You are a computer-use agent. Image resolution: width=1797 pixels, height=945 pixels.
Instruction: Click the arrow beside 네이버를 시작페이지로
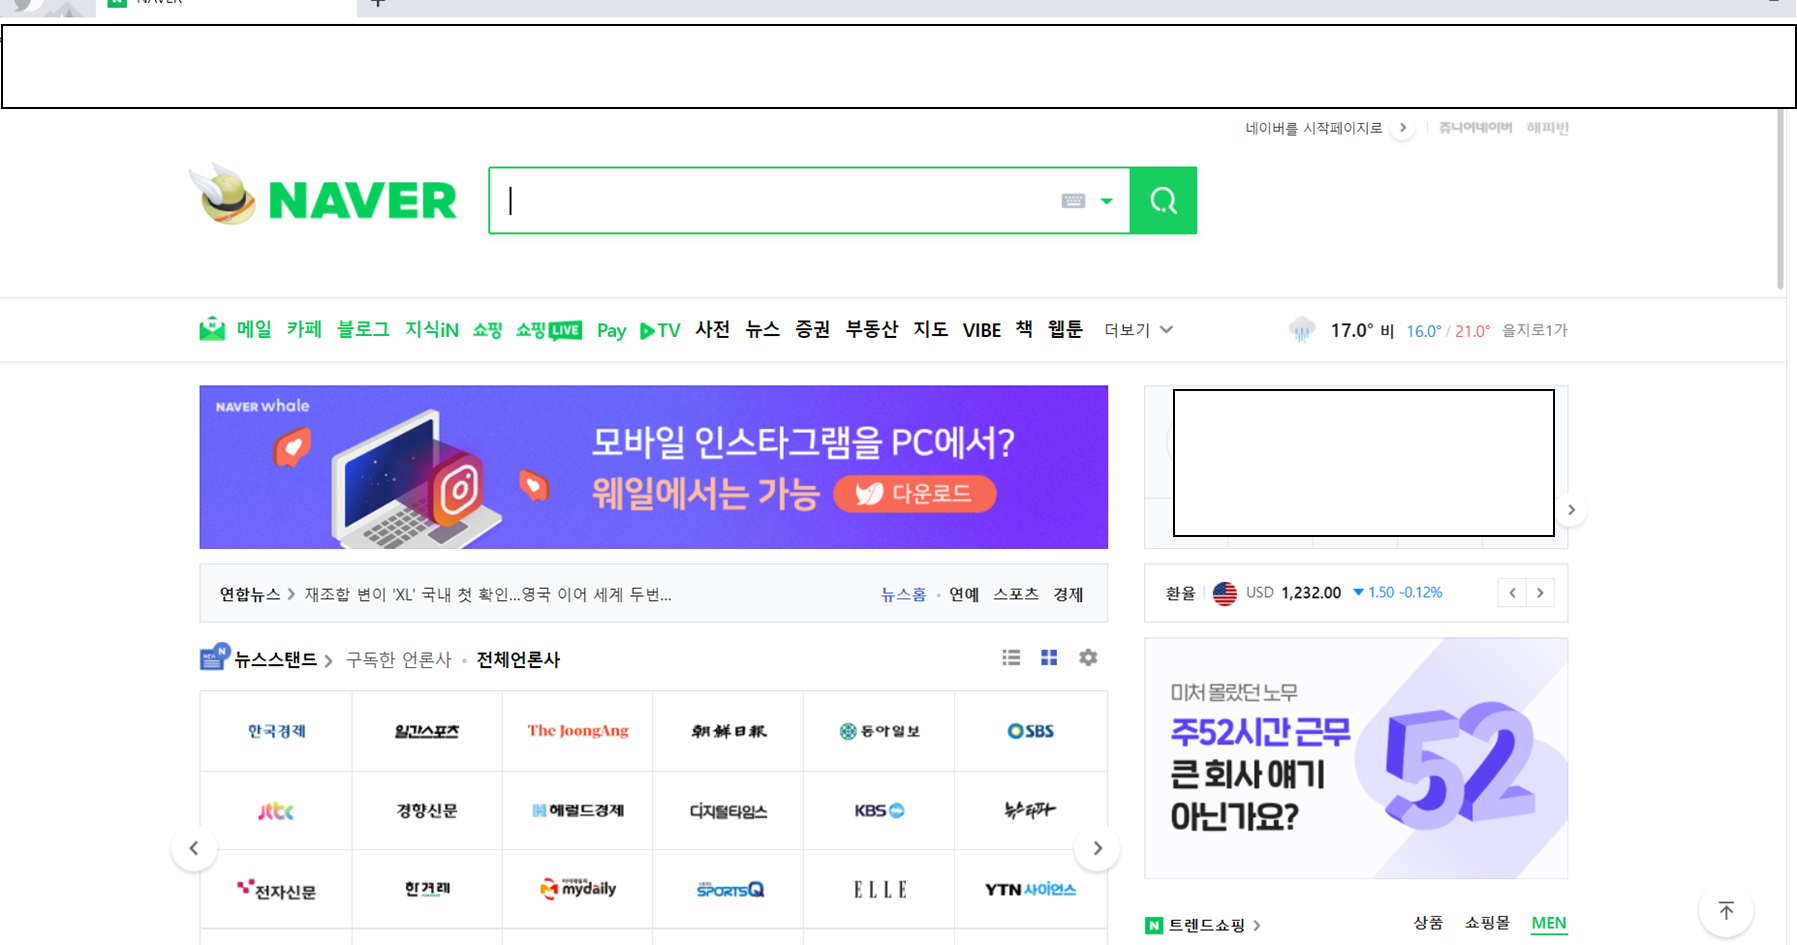coord(1403,128)
